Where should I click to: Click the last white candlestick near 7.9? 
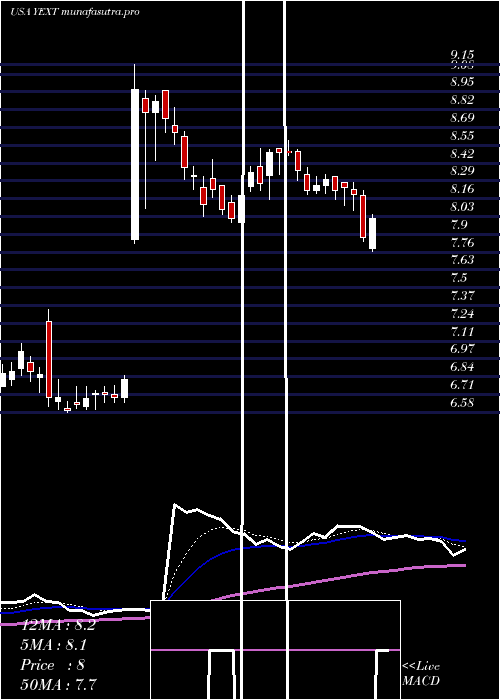coord(372,233)
